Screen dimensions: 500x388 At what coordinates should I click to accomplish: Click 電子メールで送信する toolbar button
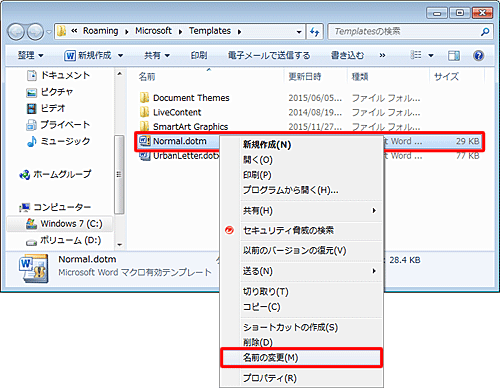[269, 55]
